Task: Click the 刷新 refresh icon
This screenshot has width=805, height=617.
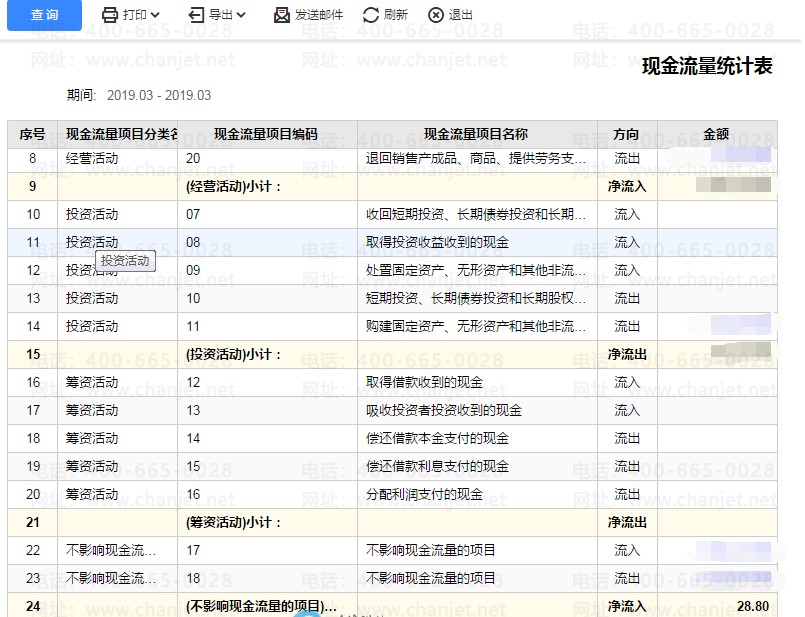Action: (x=371, y=15)
